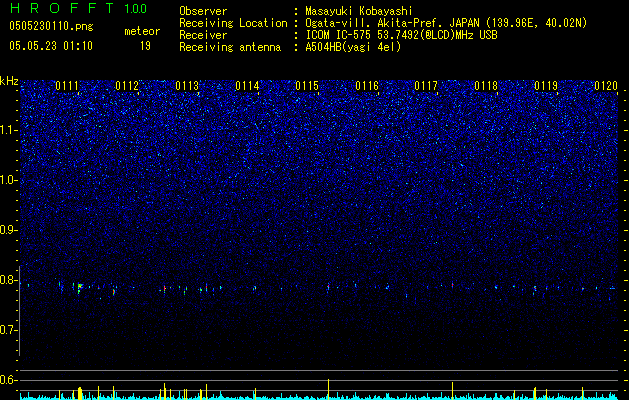Click time marker 0119

coord(546,86)
